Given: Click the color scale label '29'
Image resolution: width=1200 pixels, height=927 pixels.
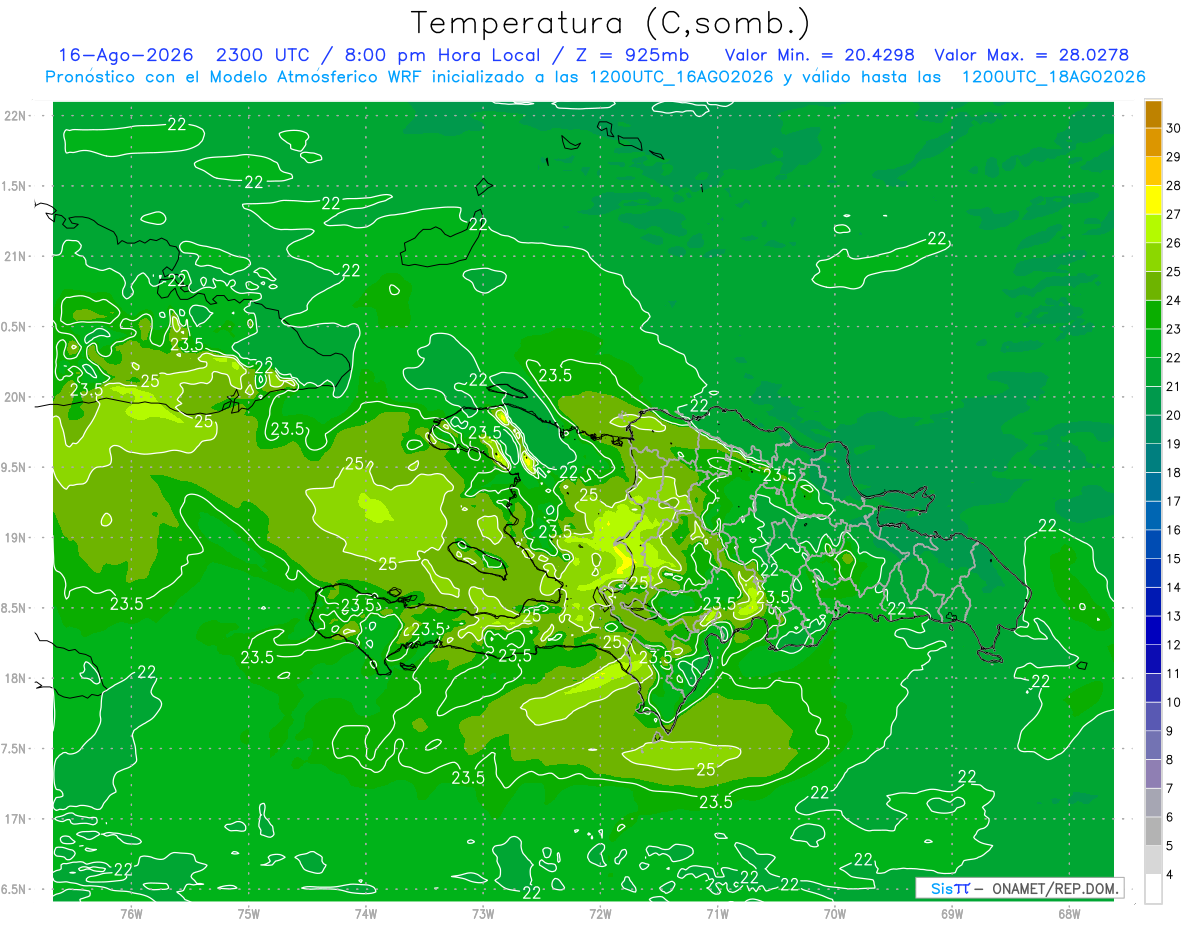Looking at the screenshot, I should click(x=1175, y=156).
